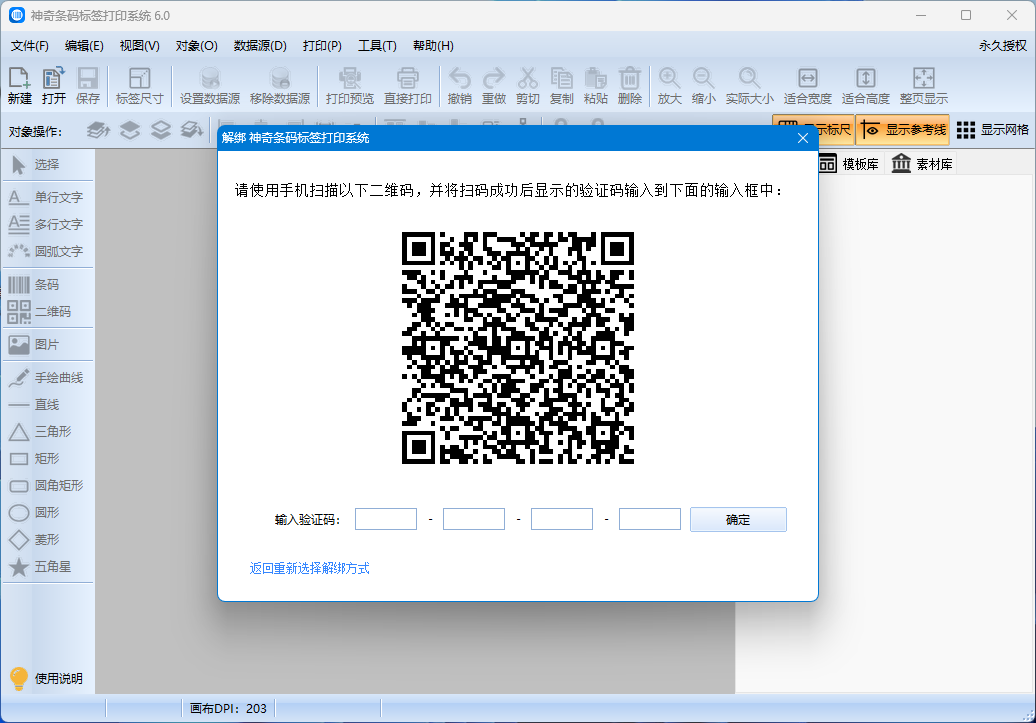Select the 菱形 diamond tool
1036x723 pixels.
click(48, 539)
